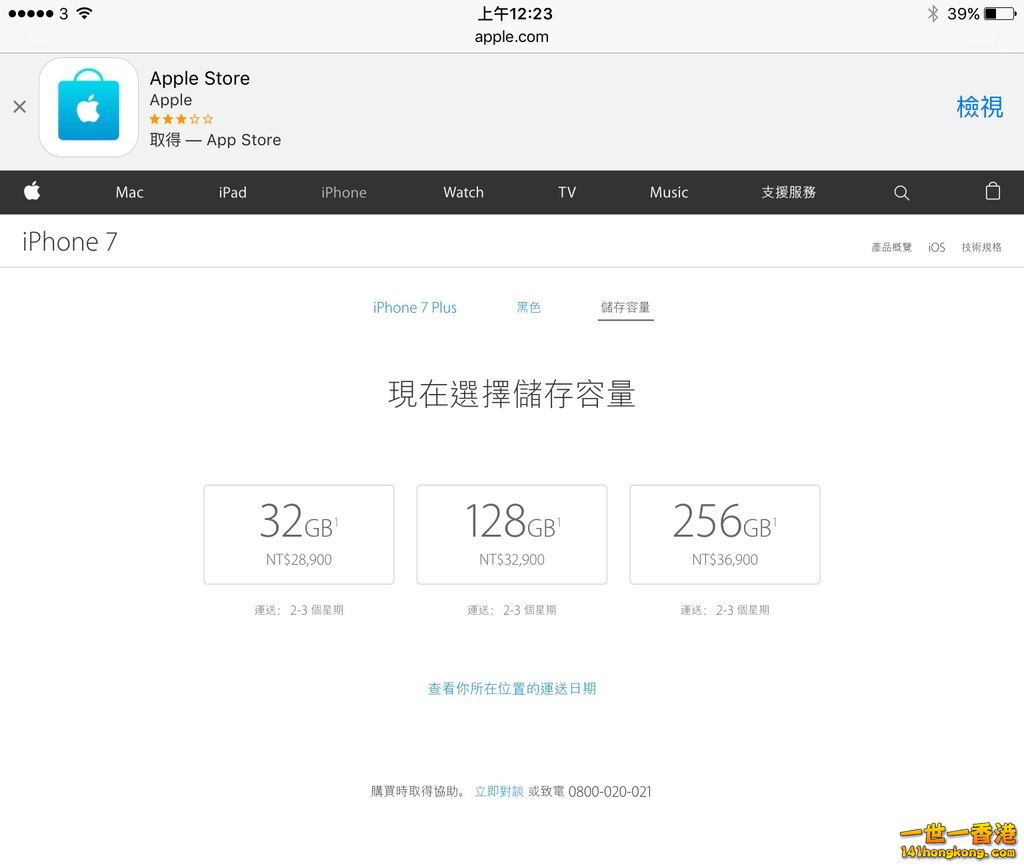Tap the Apple Store app icon
Screen dimensions: 1024x866
pos(88,107)
